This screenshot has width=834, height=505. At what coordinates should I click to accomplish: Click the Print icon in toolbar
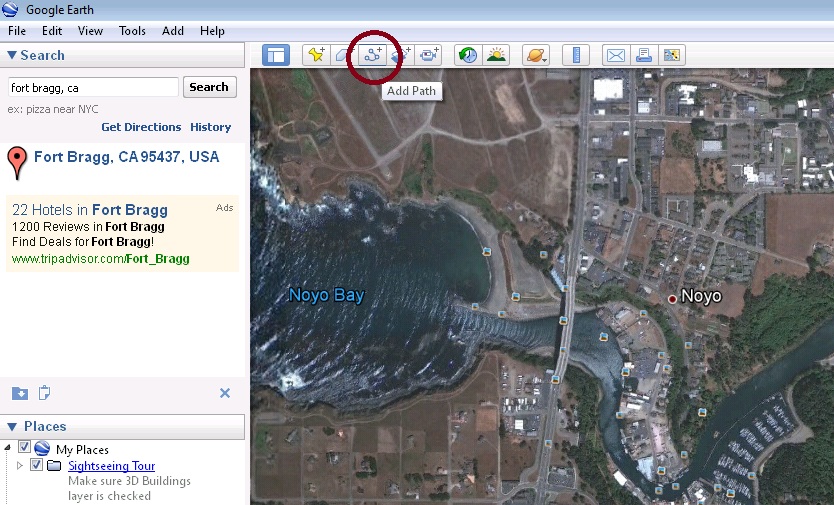(644, 55)
